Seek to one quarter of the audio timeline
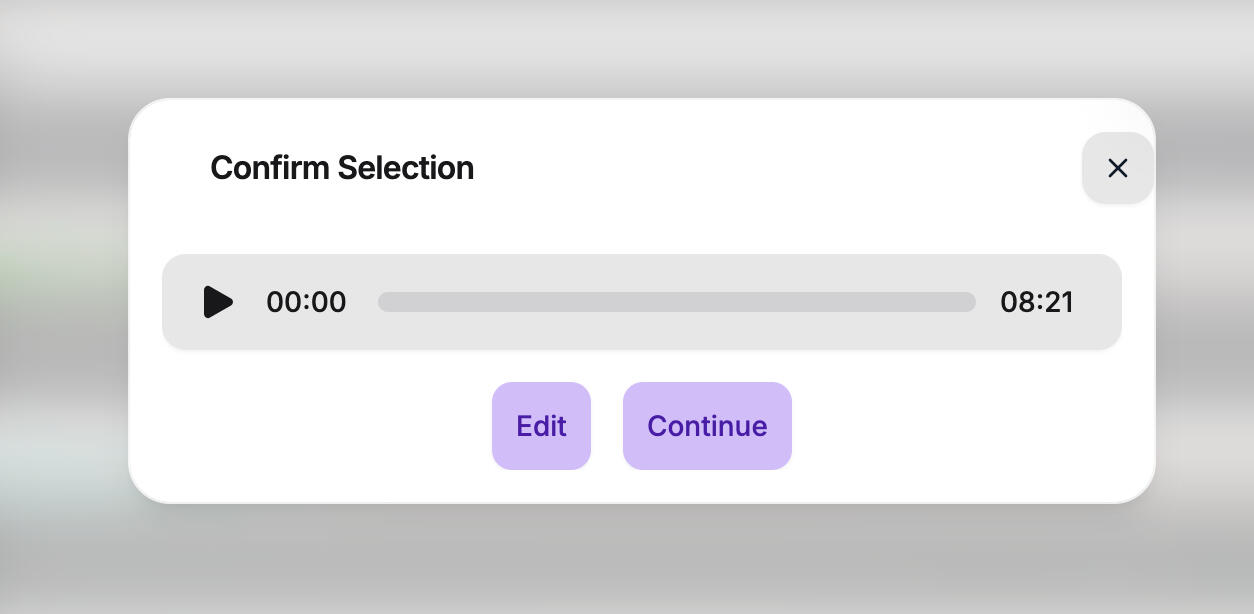This screenshot has width=1254, height=614. pyautogui.click(x=528, y=302)
